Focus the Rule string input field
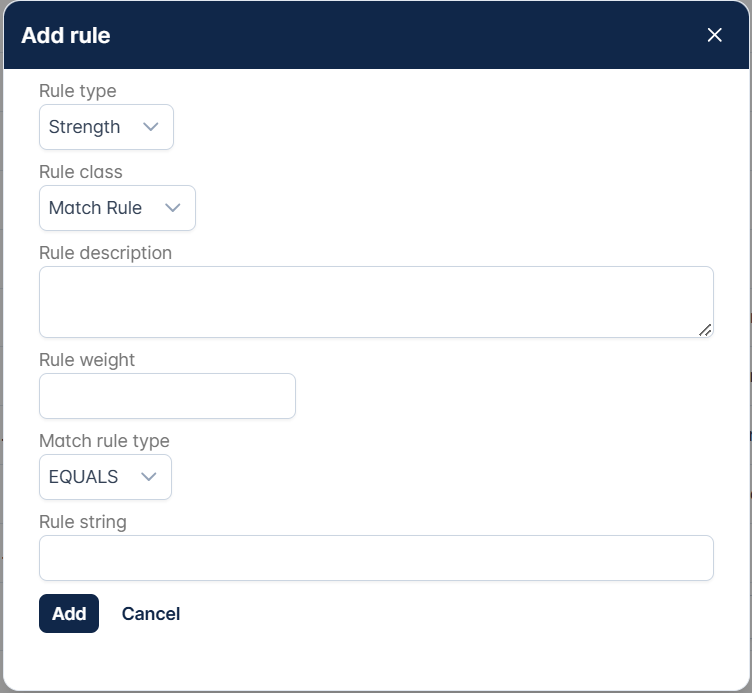Viewport: 752px width, 693px height. pos(375,558)
